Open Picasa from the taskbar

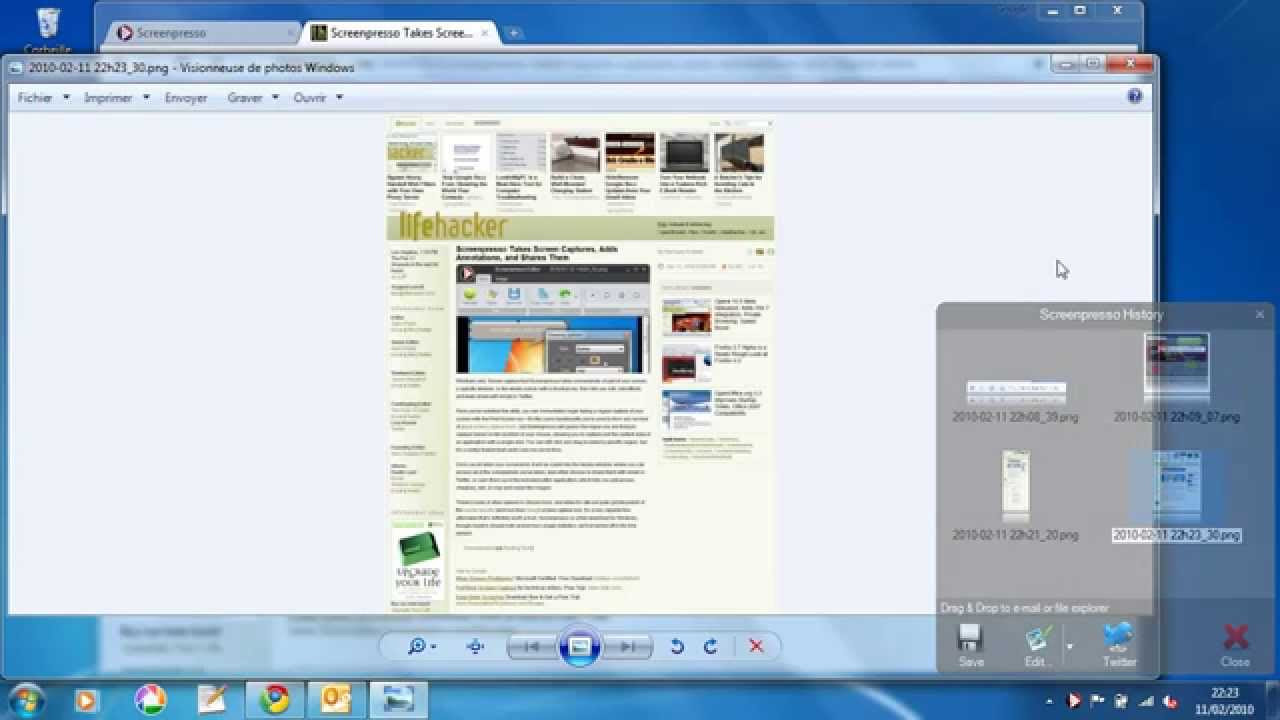click(150, 700)
